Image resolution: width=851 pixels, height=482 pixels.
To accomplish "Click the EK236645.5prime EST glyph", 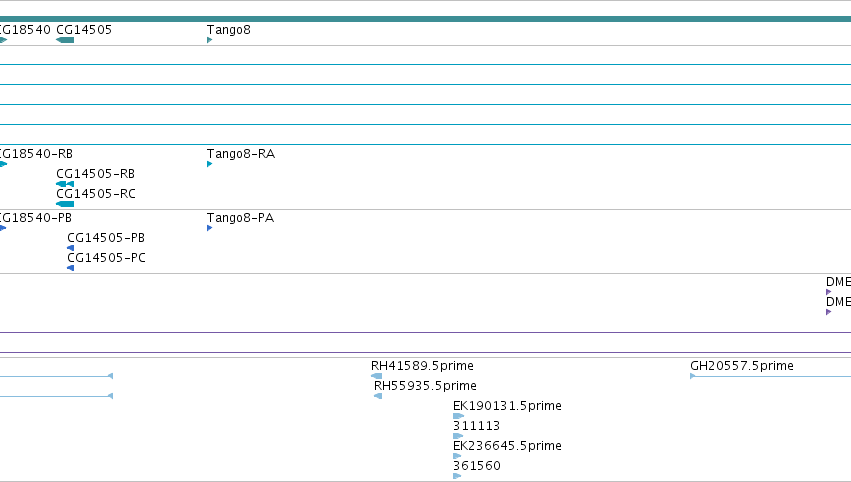I will (457, 456).
